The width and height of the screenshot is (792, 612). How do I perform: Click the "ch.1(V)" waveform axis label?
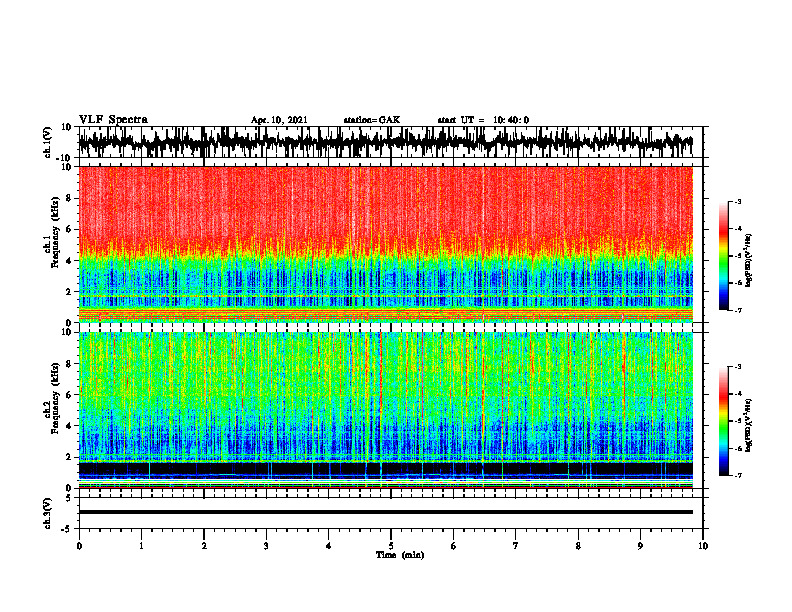tap(47, 142)
